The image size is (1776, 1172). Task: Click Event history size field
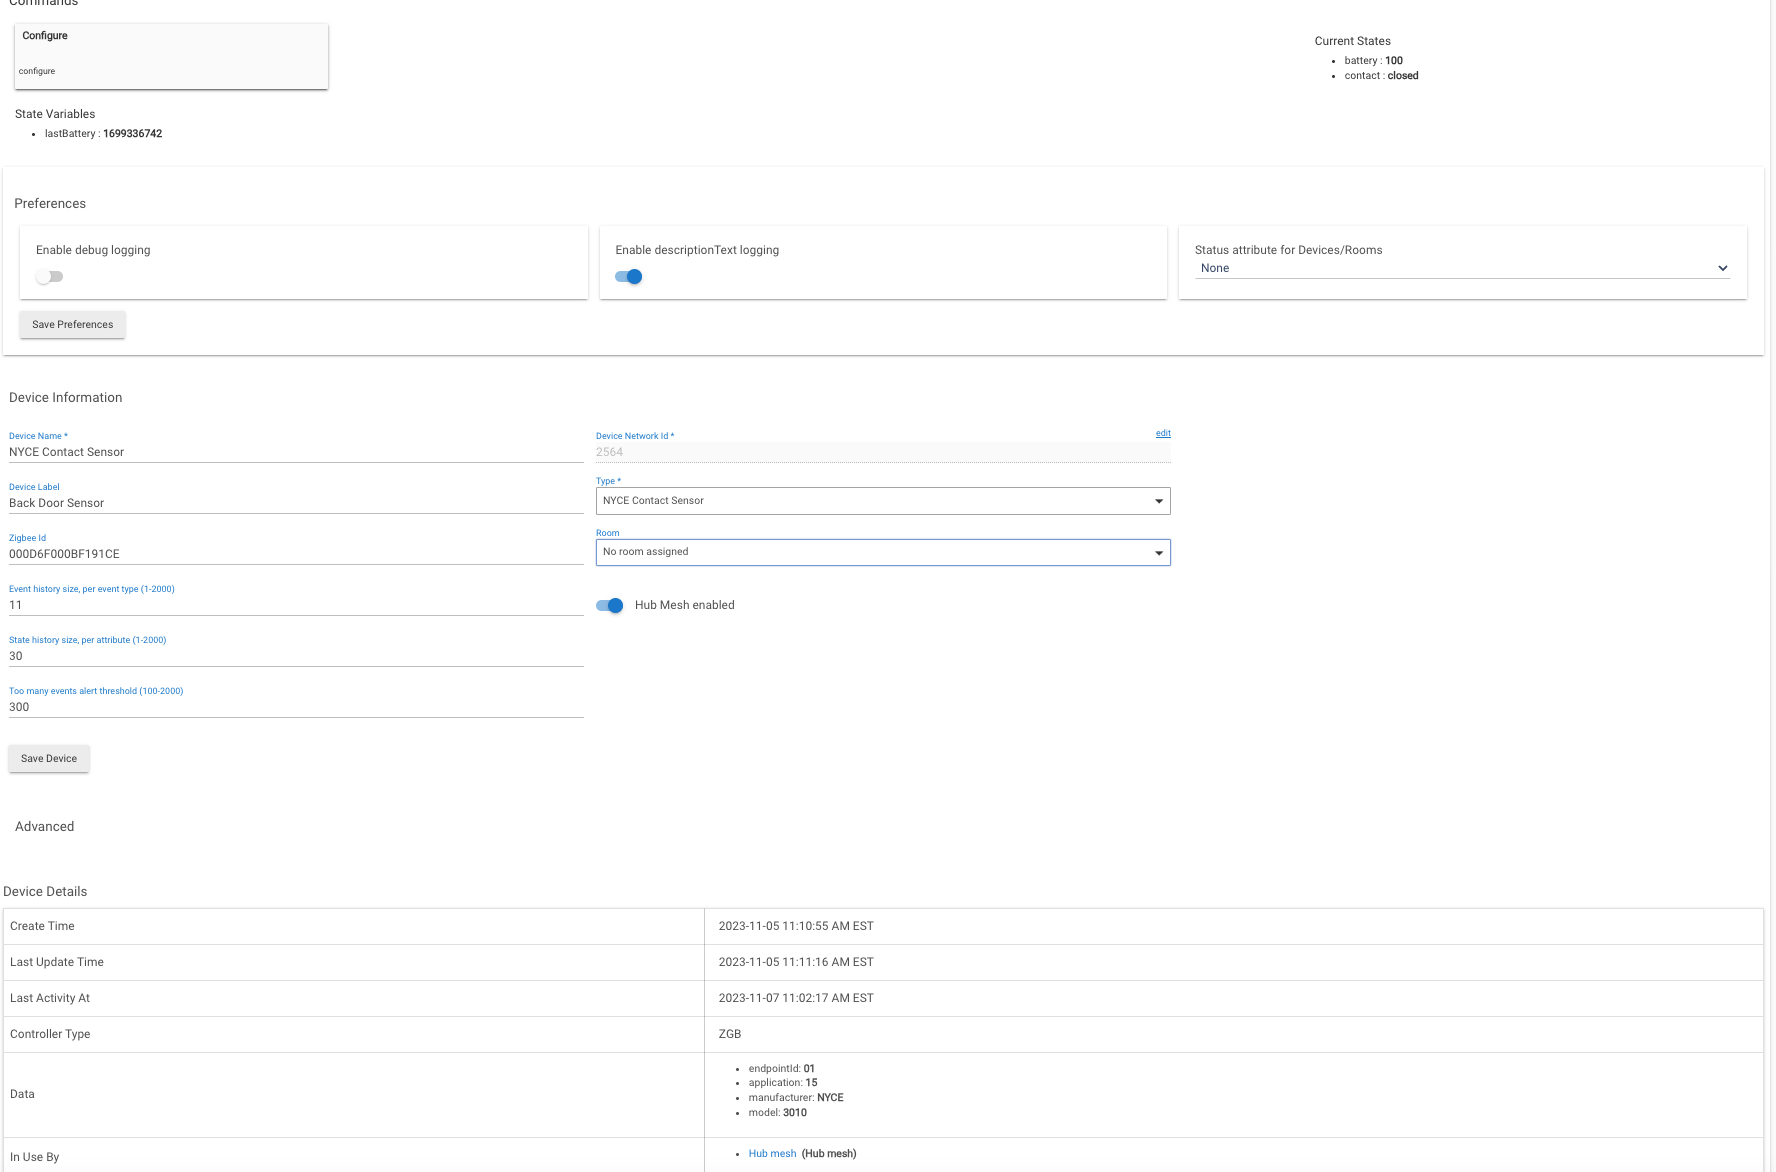pos(296,605)
